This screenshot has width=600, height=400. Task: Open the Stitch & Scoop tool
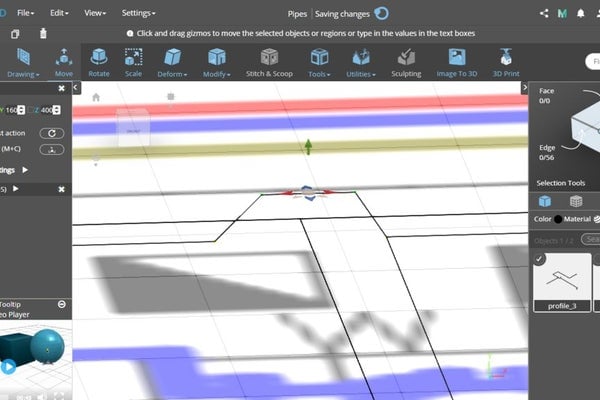point(269,61)
